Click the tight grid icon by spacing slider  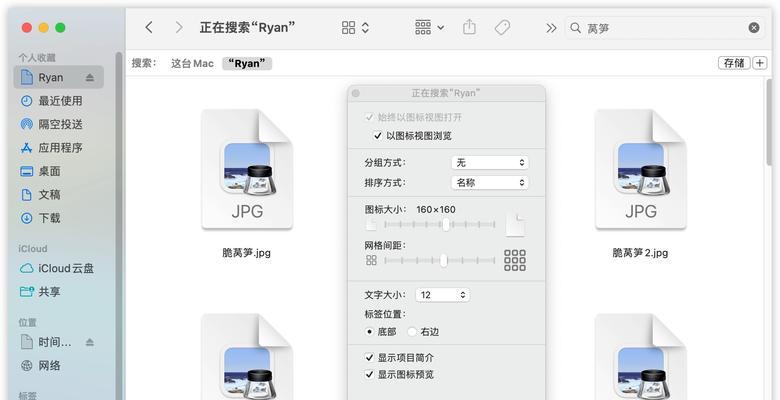[371, 260]
